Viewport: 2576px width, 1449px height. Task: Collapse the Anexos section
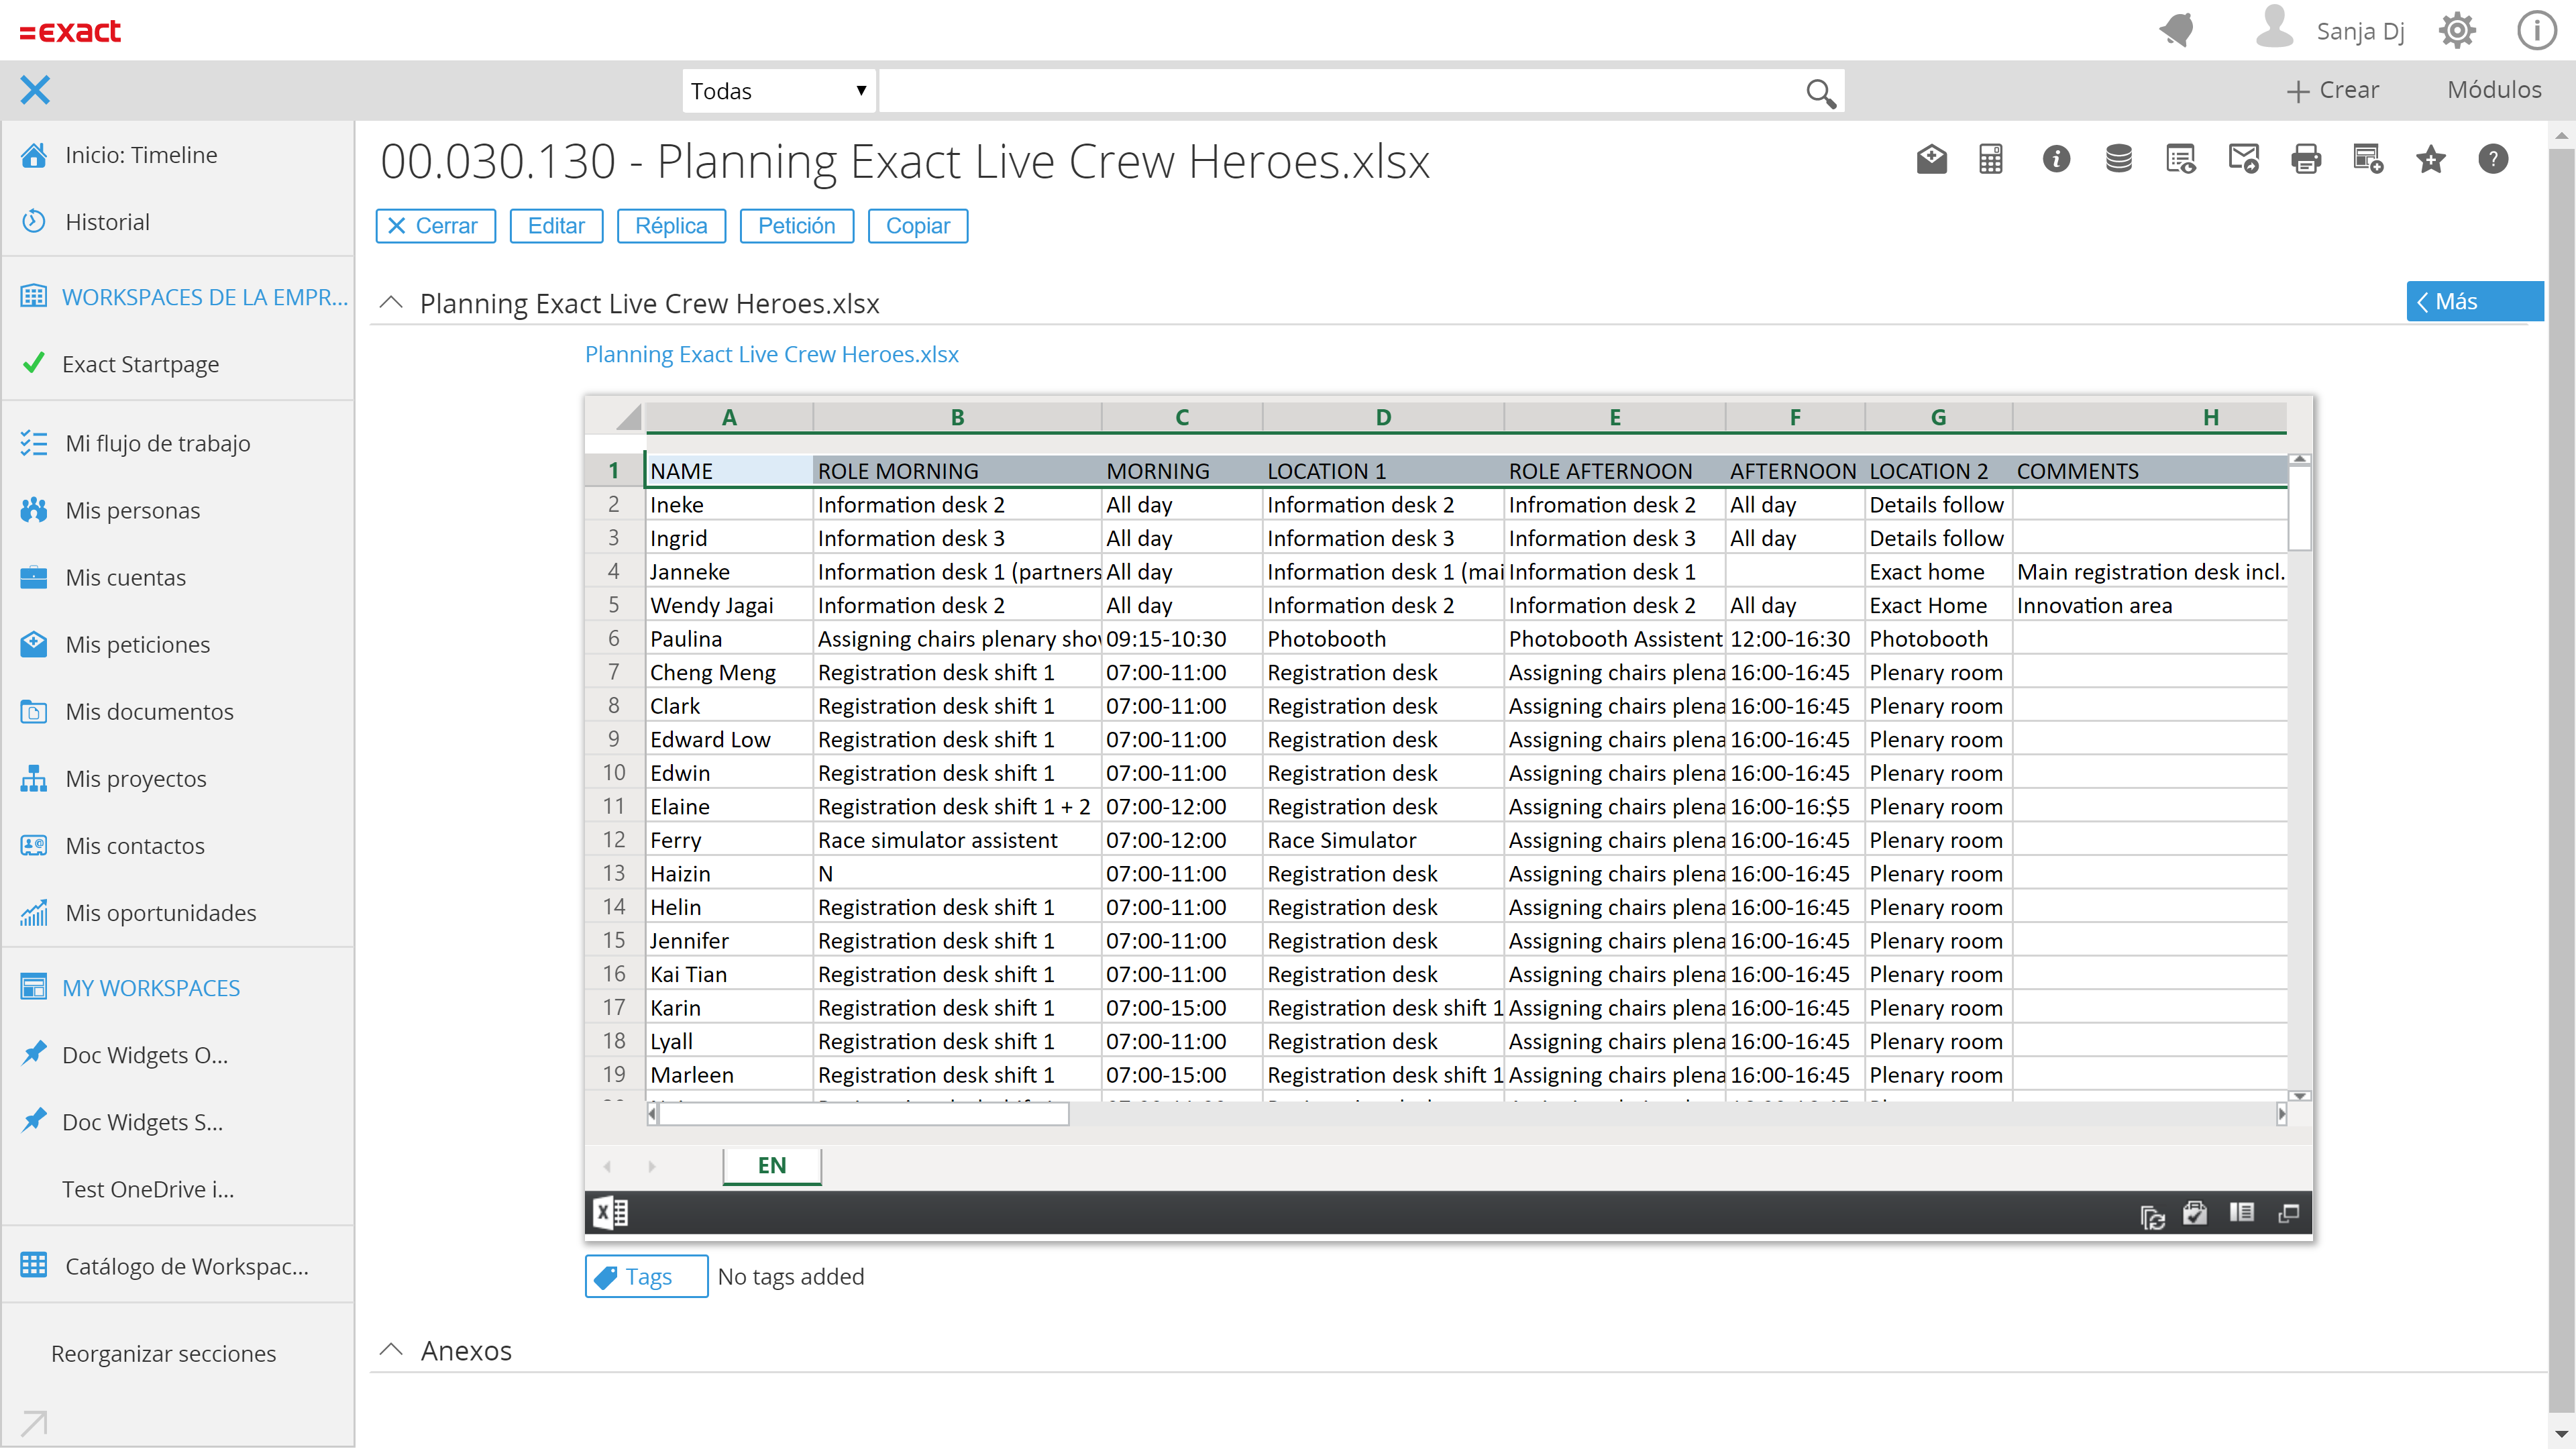(391, 1350)
